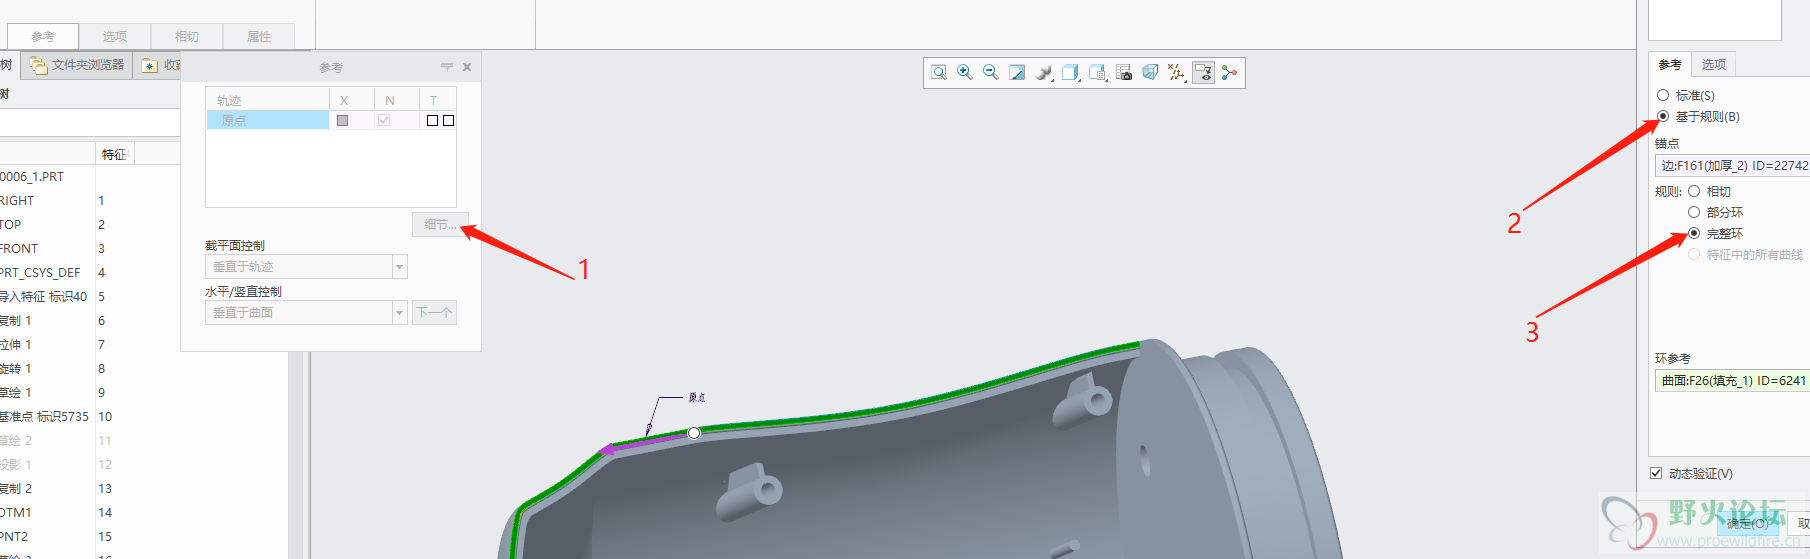The height and width of the screenshot is (559, 1810).
Task: Open the shaded display style icon
Action: (1044, 72)
